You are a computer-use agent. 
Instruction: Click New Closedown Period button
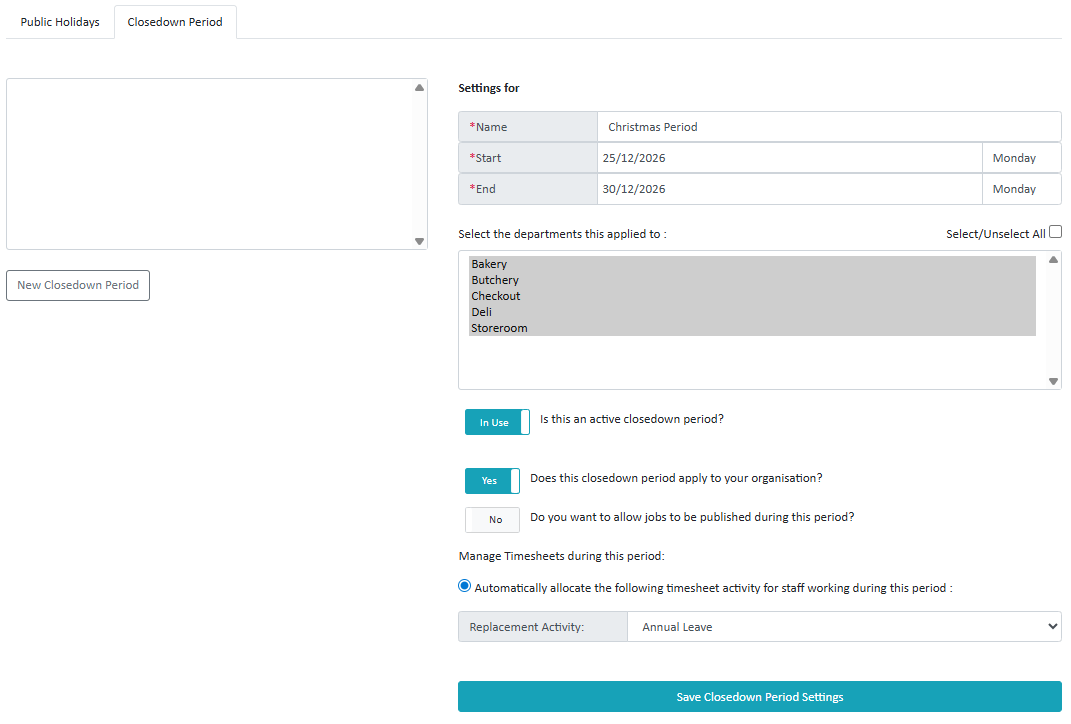[78, 286]
